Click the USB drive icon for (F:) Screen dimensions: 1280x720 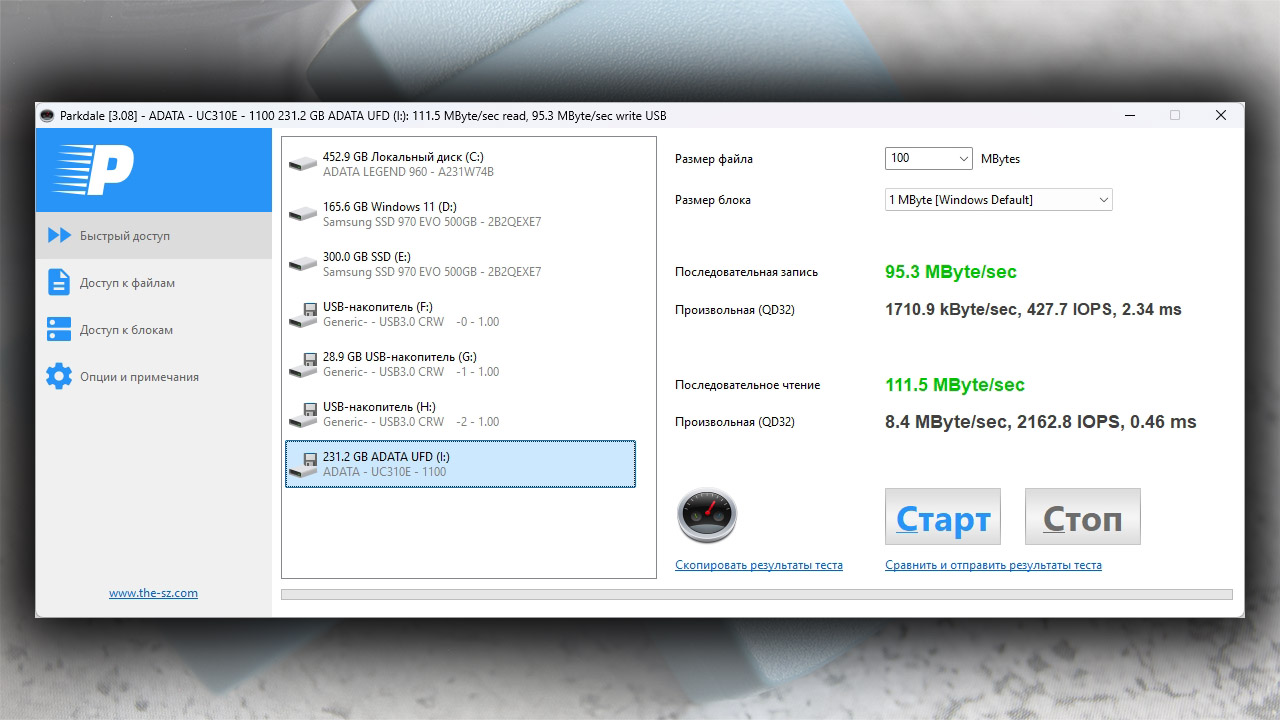pyautogui.click(x=302, y=315)
